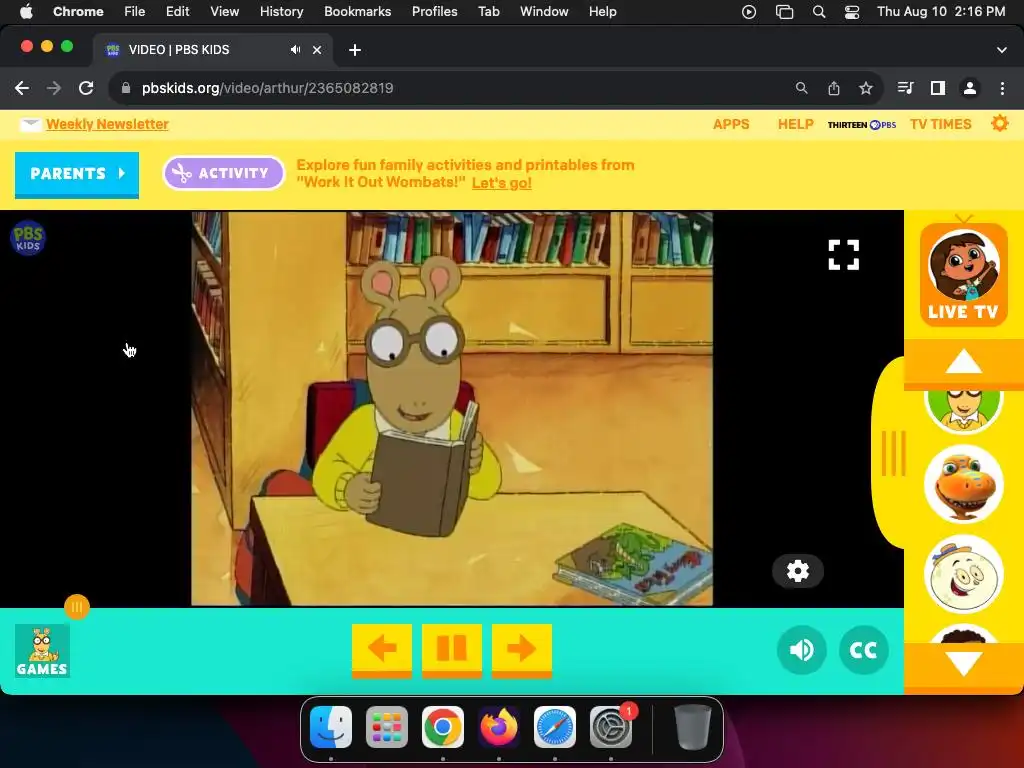Click the zoom magnifier in address bar

[801, 88]
